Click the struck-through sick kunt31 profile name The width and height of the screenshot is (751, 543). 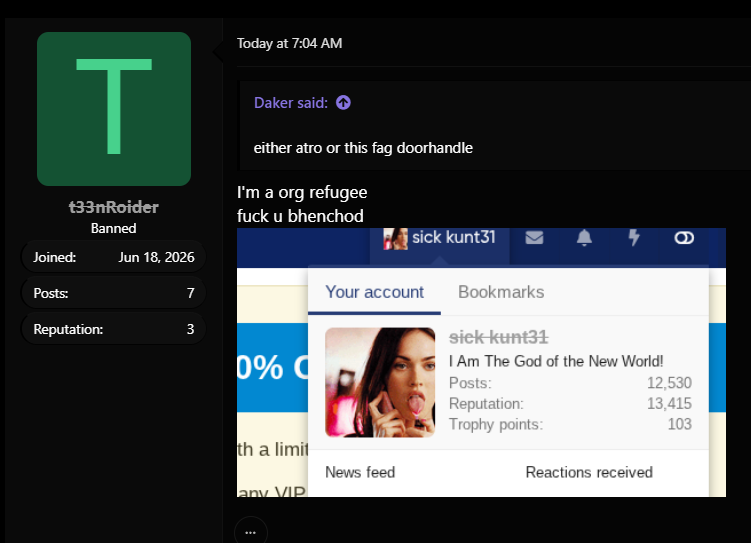[499, 337]
